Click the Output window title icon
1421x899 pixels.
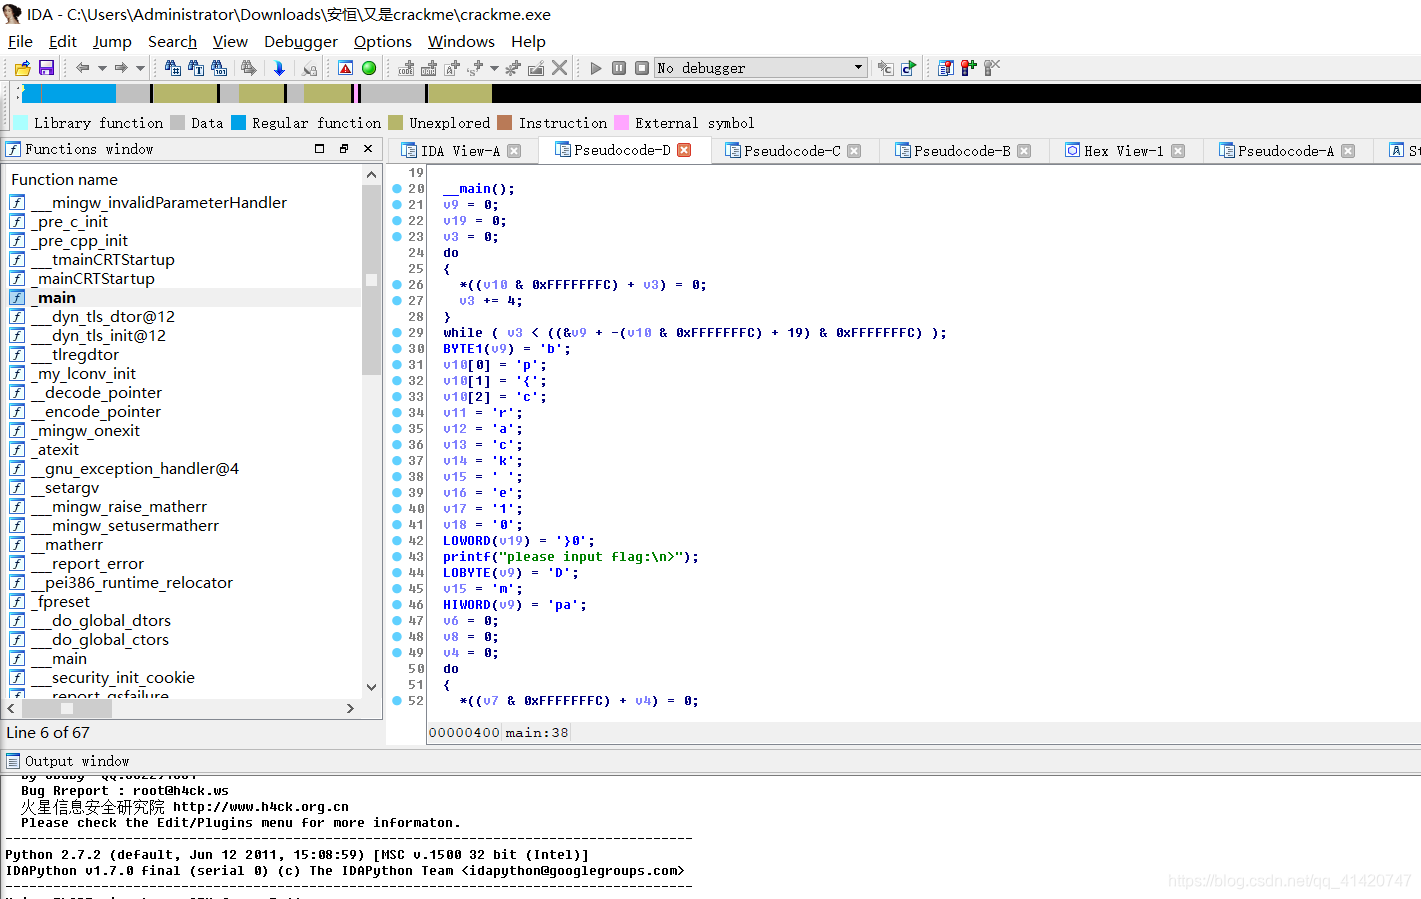tap(13, 761)
